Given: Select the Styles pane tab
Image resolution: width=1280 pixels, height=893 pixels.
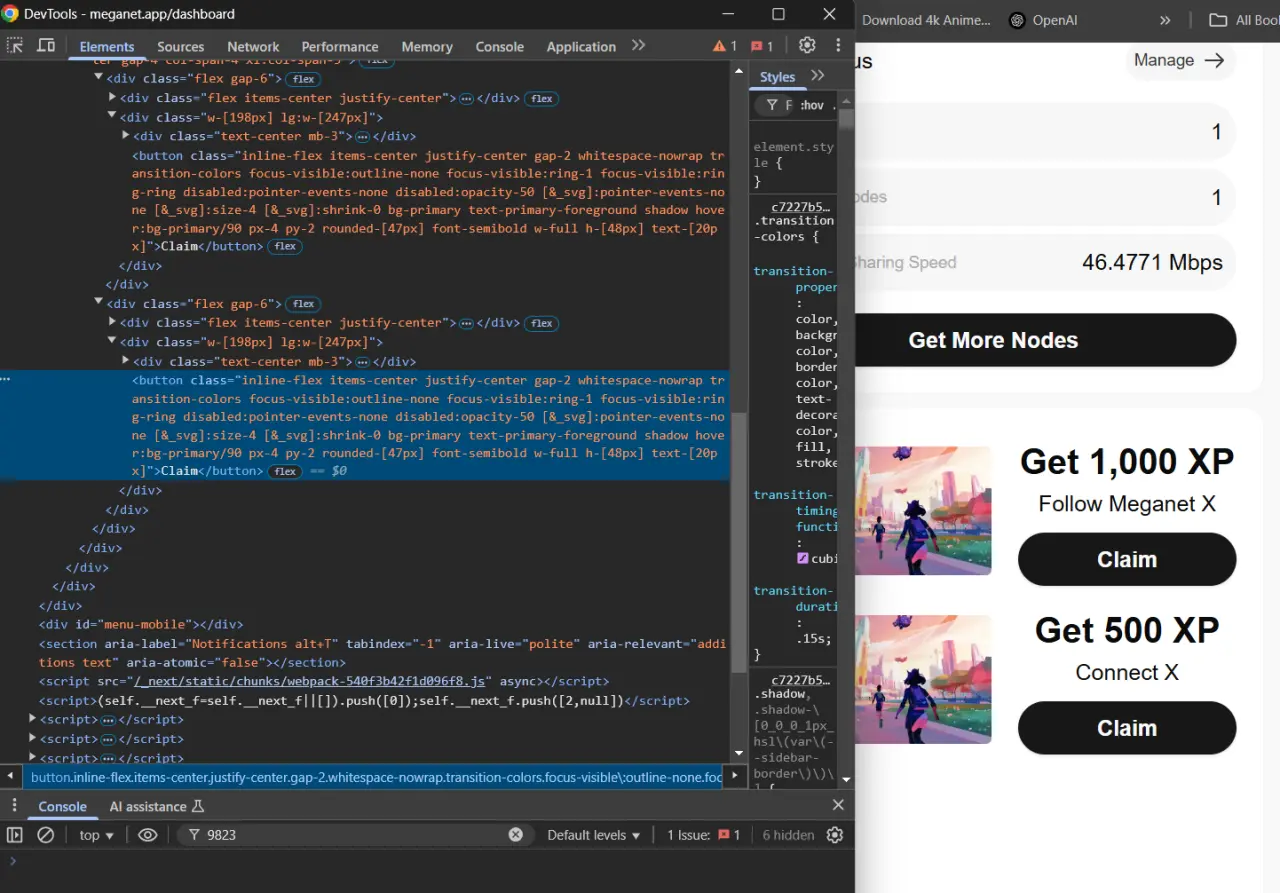Looking at the screenshot, I should [777, 77].
